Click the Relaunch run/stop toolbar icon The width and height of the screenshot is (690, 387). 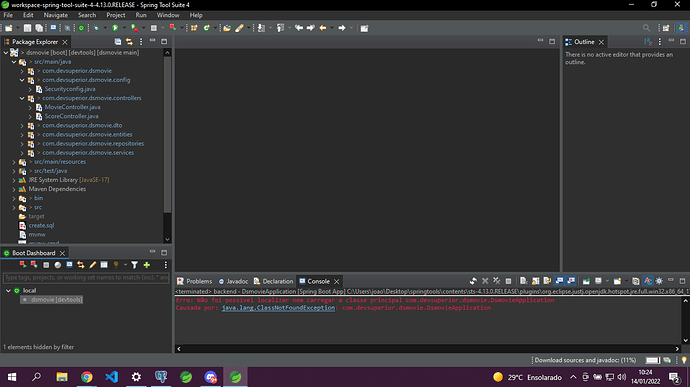pyautogui.click(x=173, y=28)
